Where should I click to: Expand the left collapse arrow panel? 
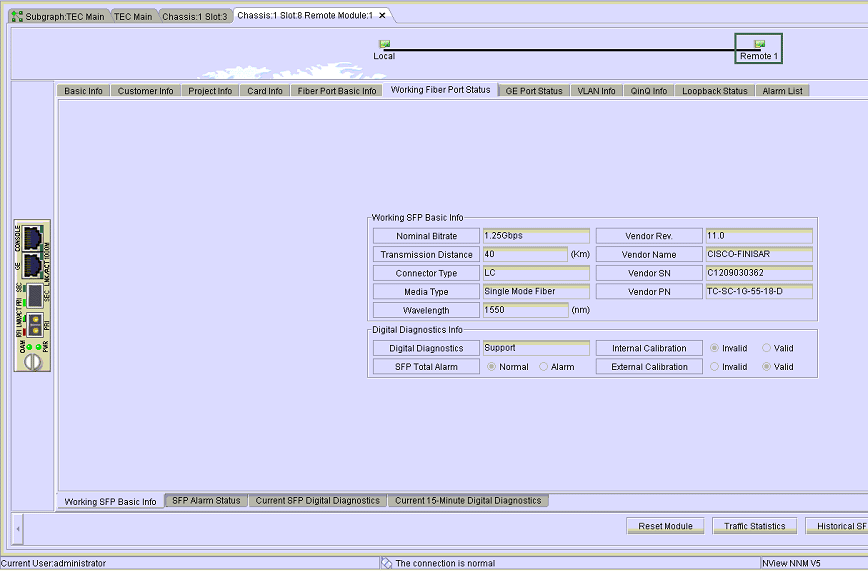[18, 529]
